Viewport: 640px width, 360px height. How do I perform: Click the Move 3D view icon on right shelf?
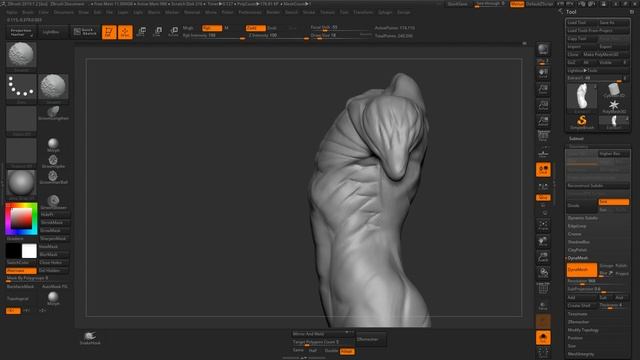[x=543, y=241]
